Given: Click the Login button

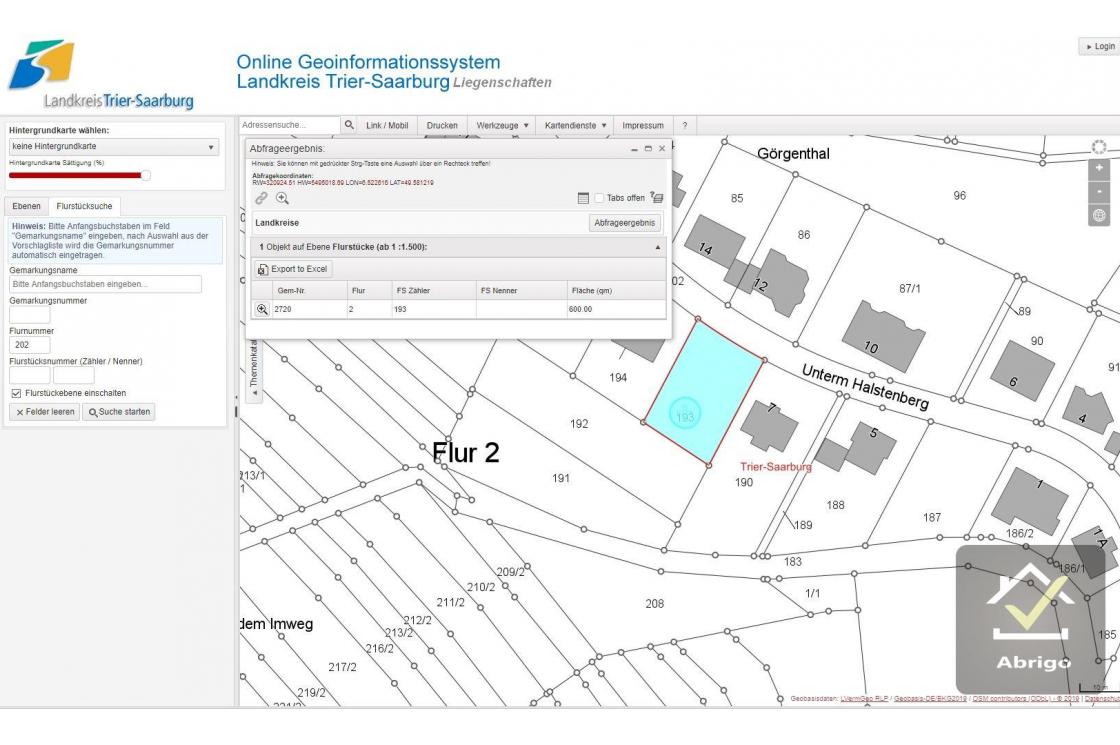Looking at the screenshot, I should [1100, 46].
